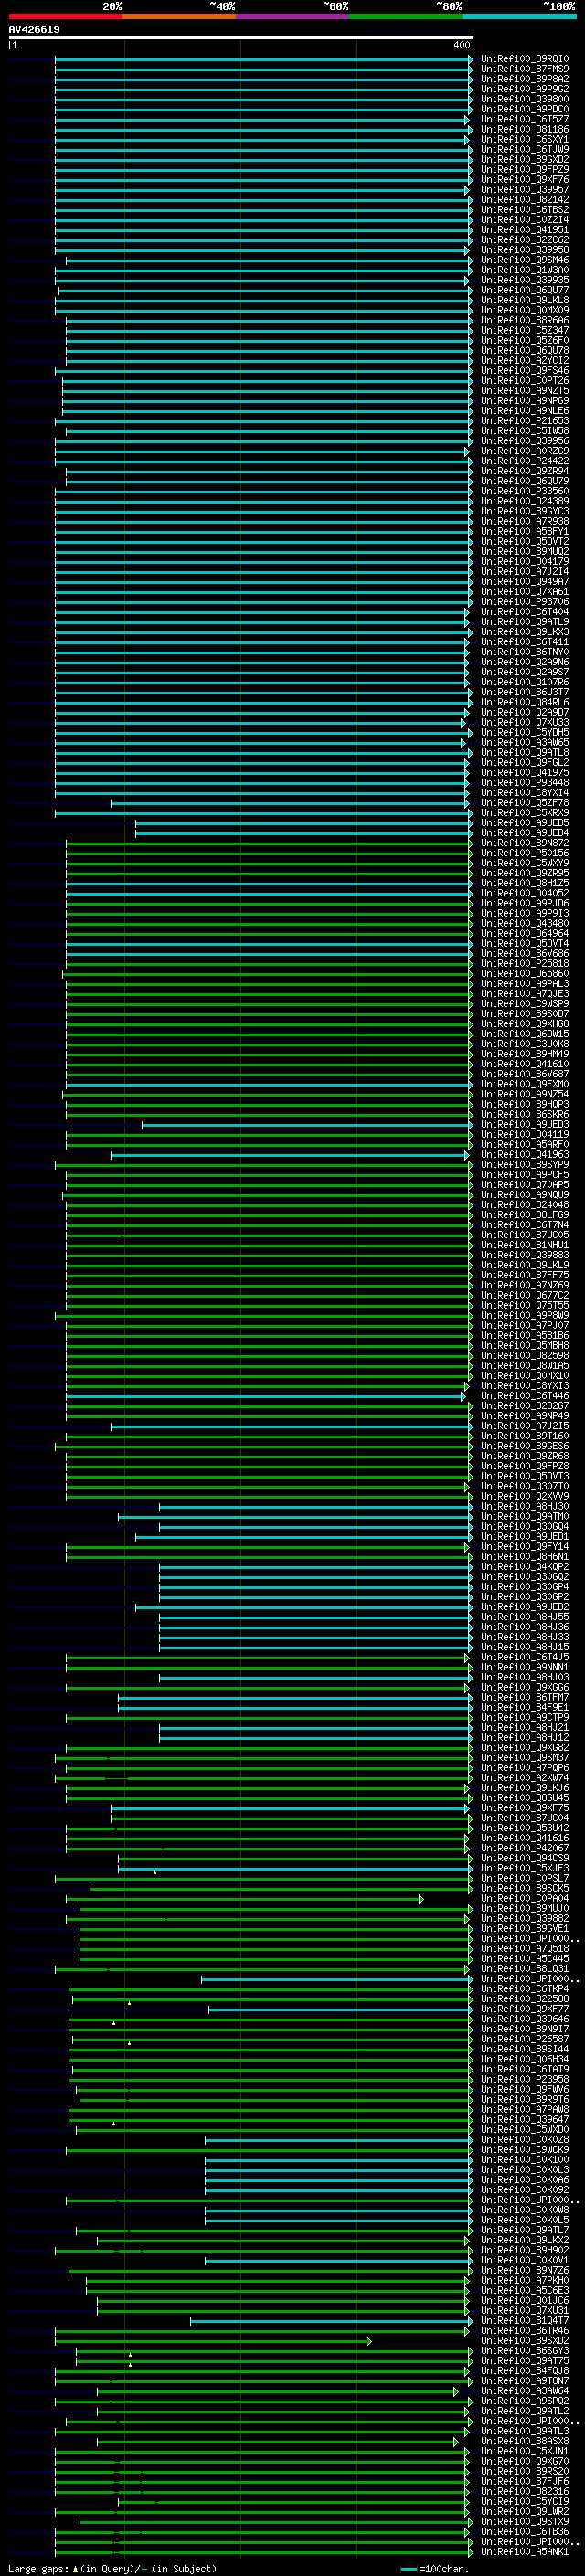Viewport: 585px width, 2576px height.
Task: Click the short green alignment bar for UniRef100_B9SXD2
Action: 213,2341
